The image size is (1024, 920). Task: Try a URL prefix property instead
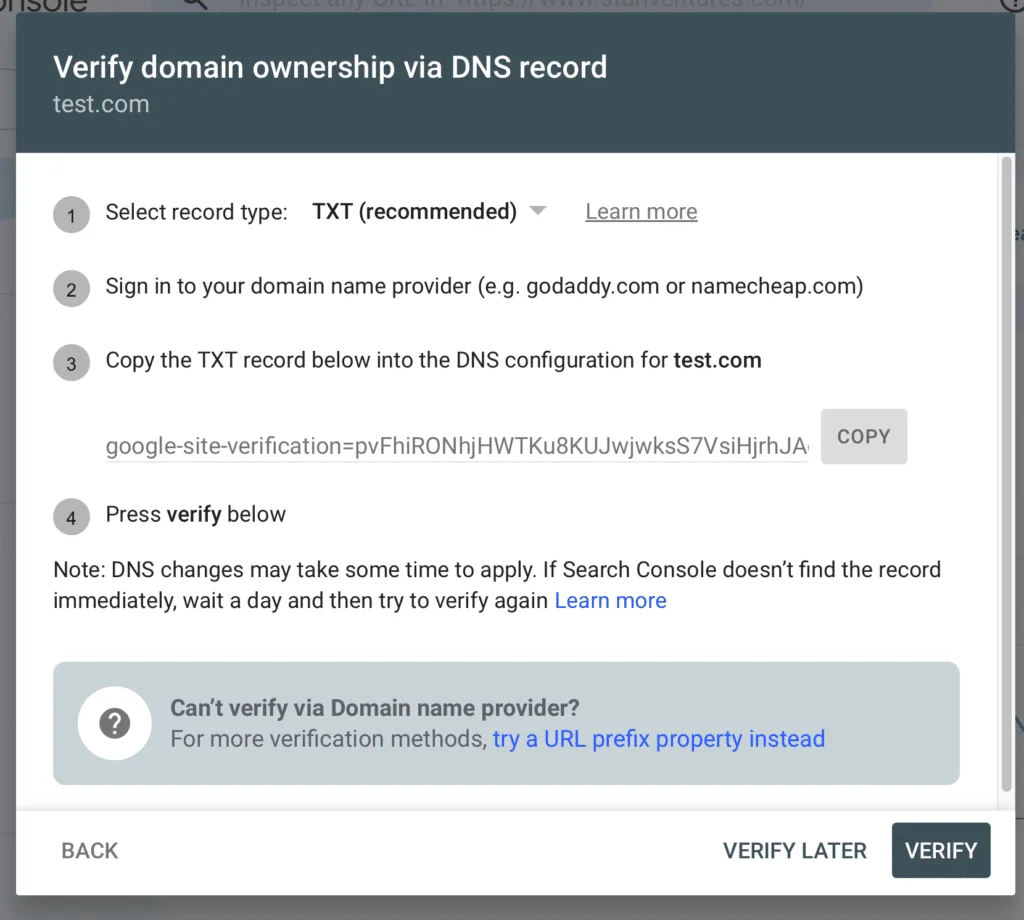[x=658, y=739]
